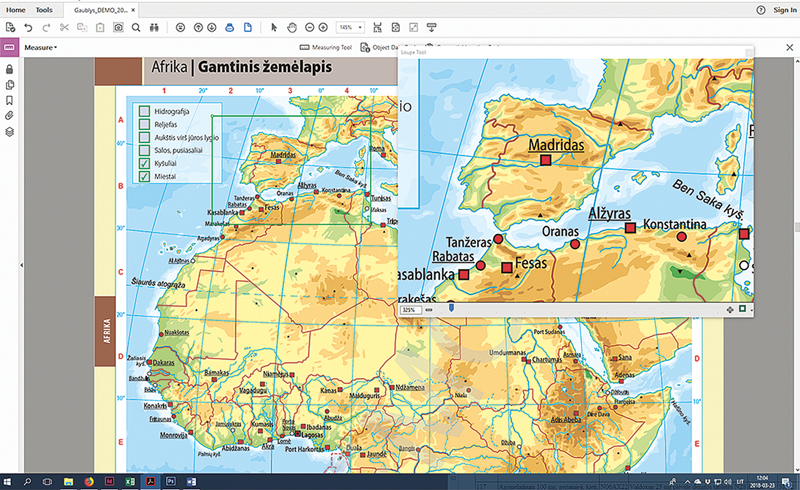Click the green loupe rectangle on map
This screenshot has width=800, height=490.
click(291, 170)
